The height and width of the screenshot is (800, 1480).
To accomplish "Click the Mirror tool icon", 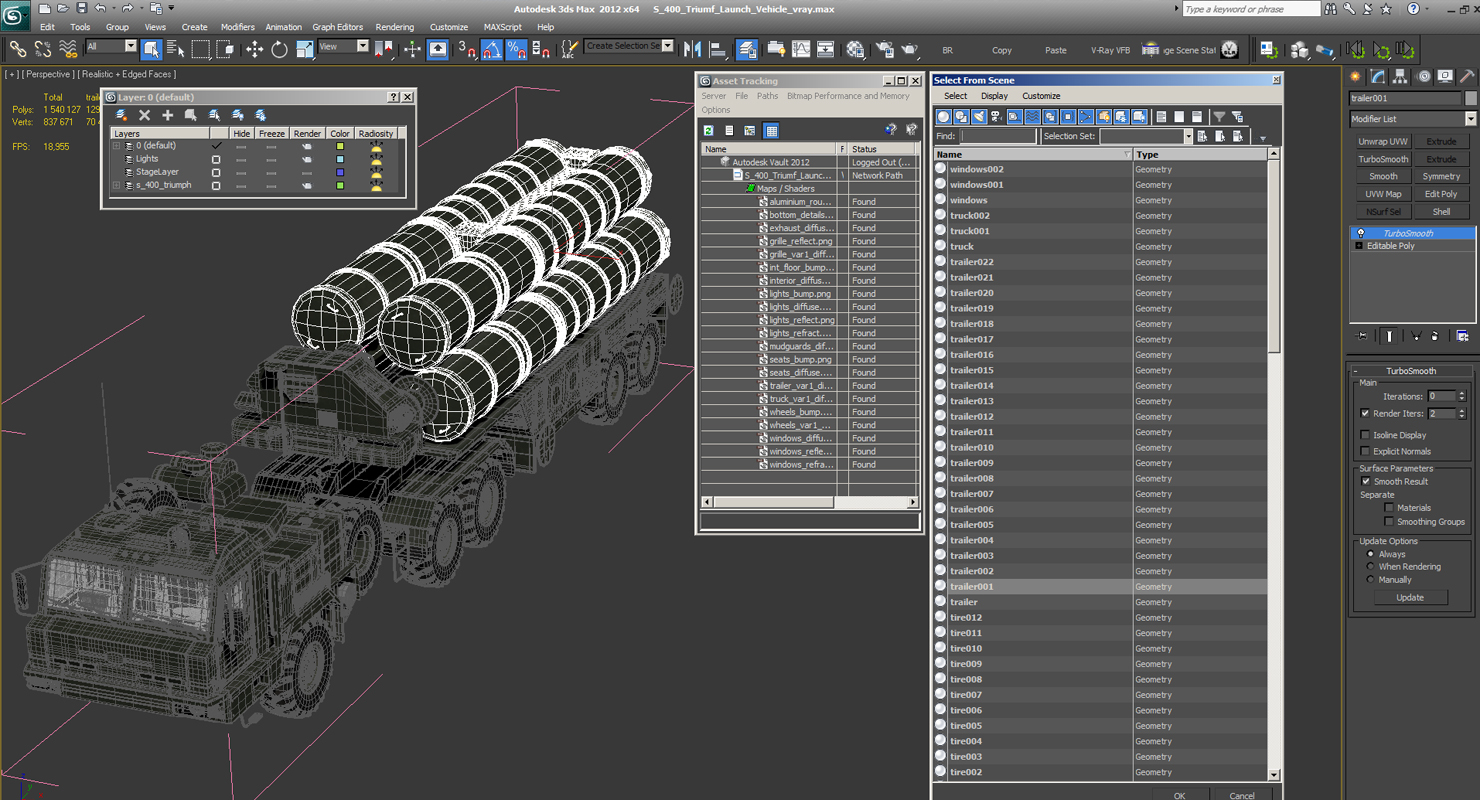I will [692, 48].
